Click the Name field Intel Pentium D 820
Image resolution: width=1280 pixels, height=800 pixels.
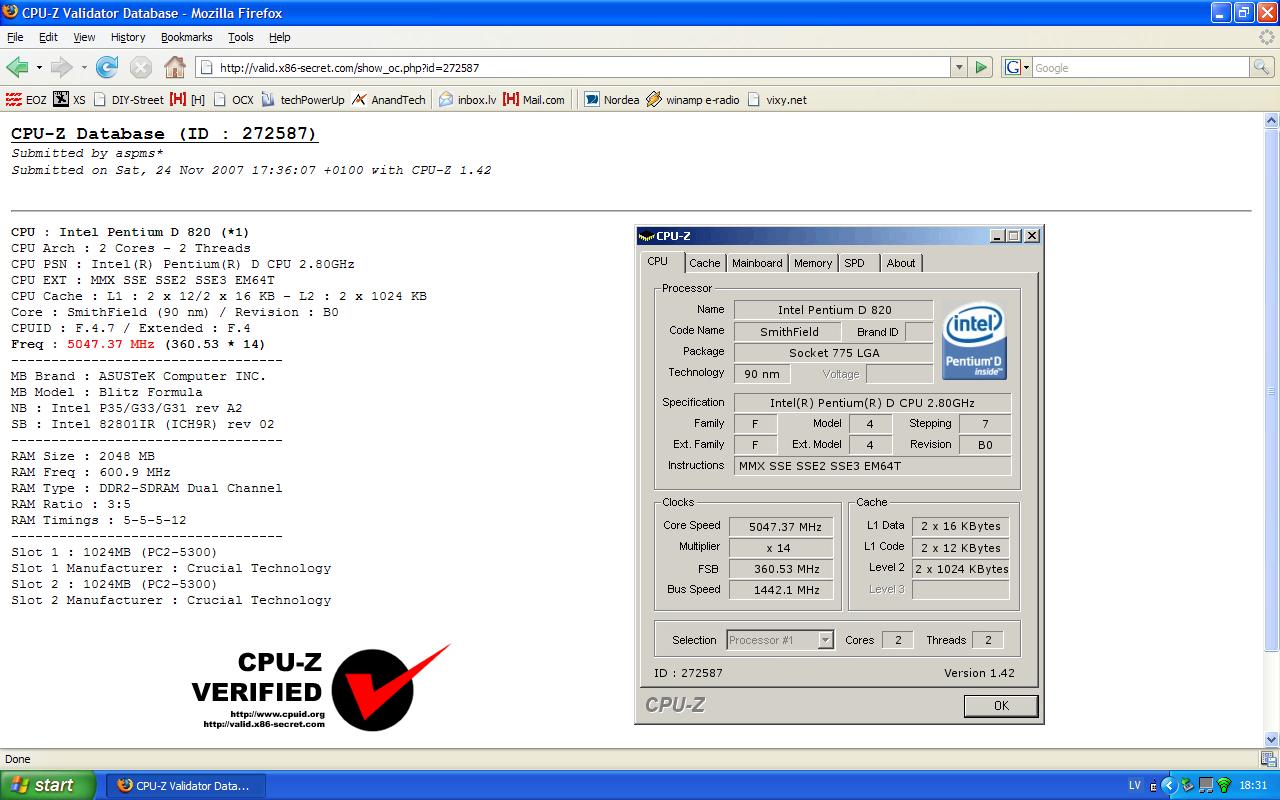834,310
